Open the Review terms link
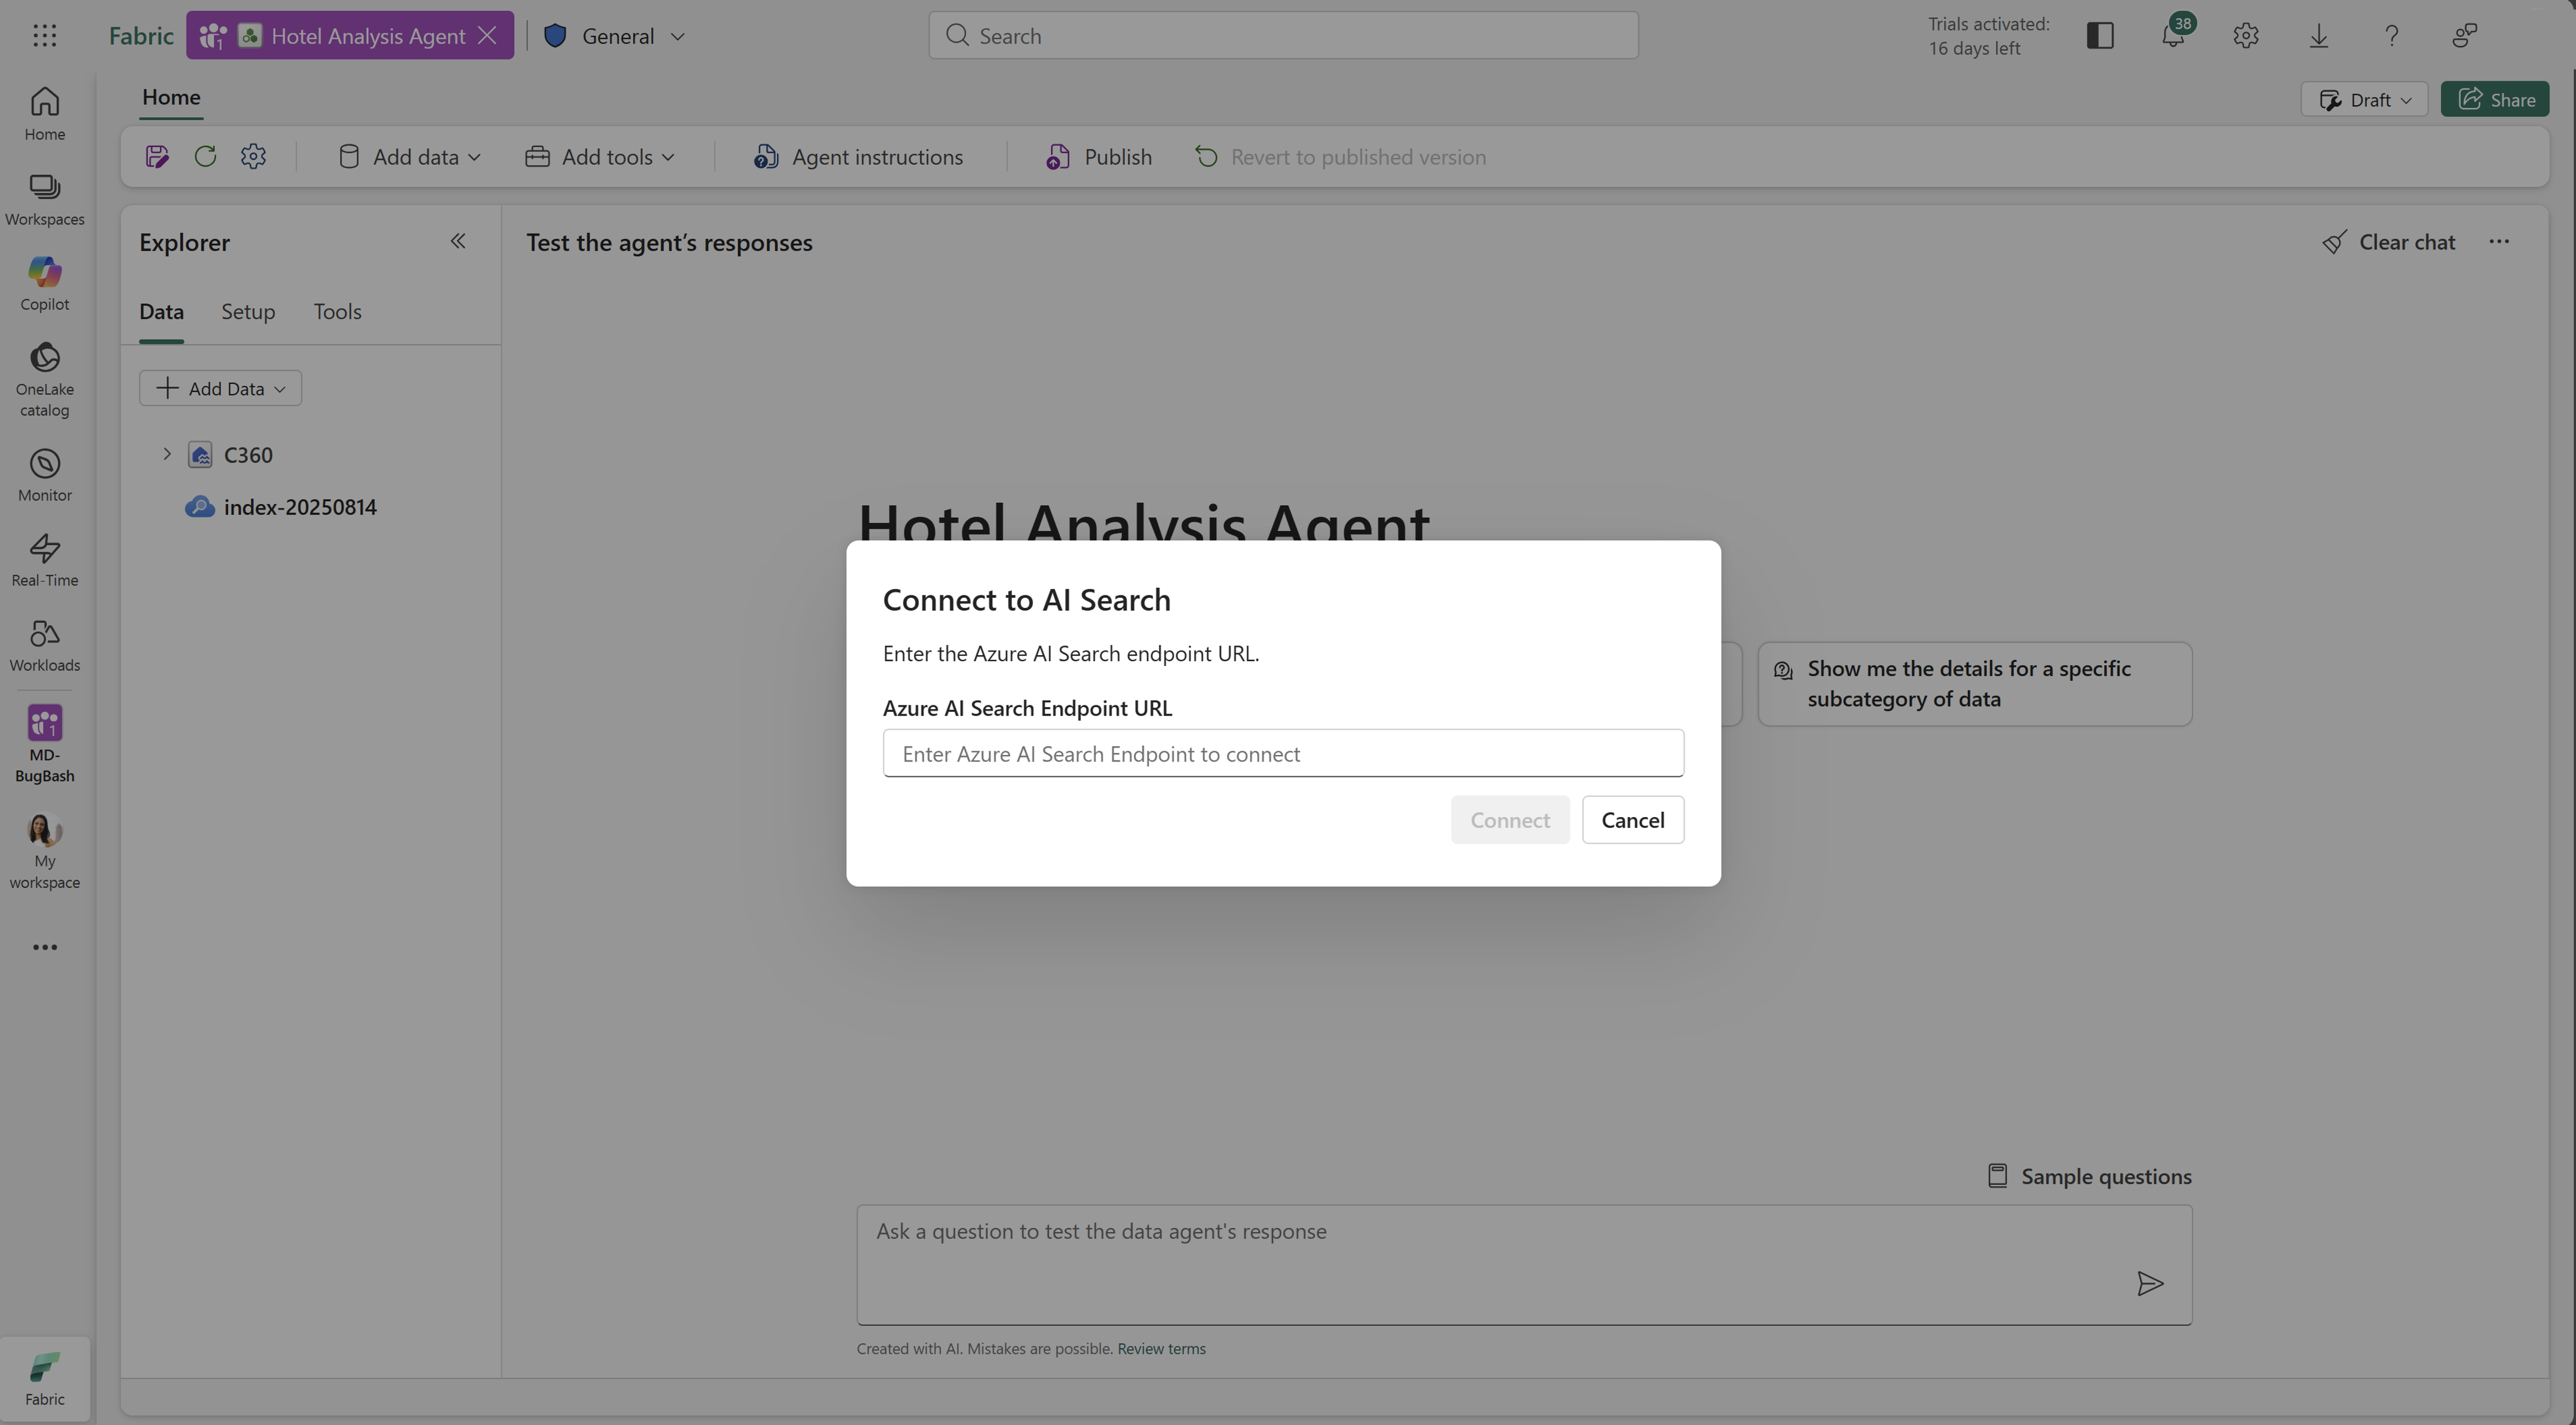The width and height of the screenshot is (2576, 1425). [x=1161, y=1349]
